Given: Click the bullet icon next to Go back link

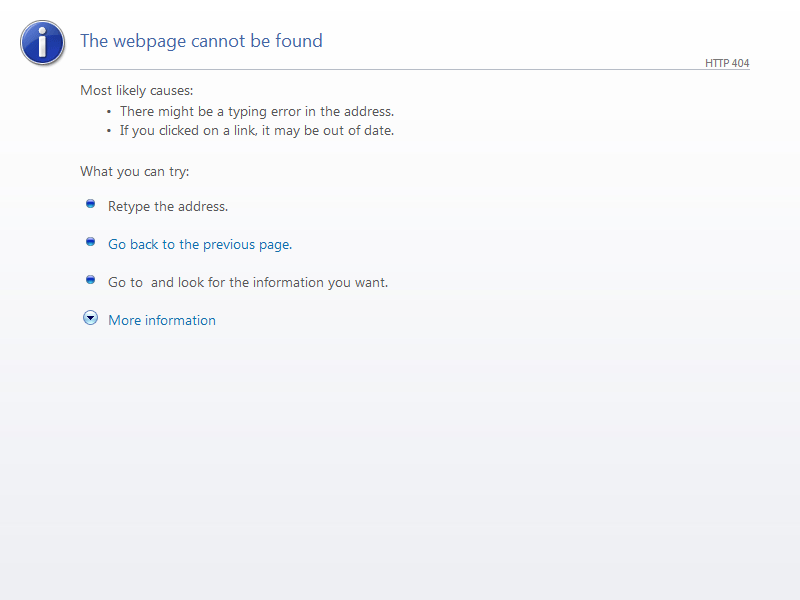Looking at the screenshot, I should tap(90, 242).
